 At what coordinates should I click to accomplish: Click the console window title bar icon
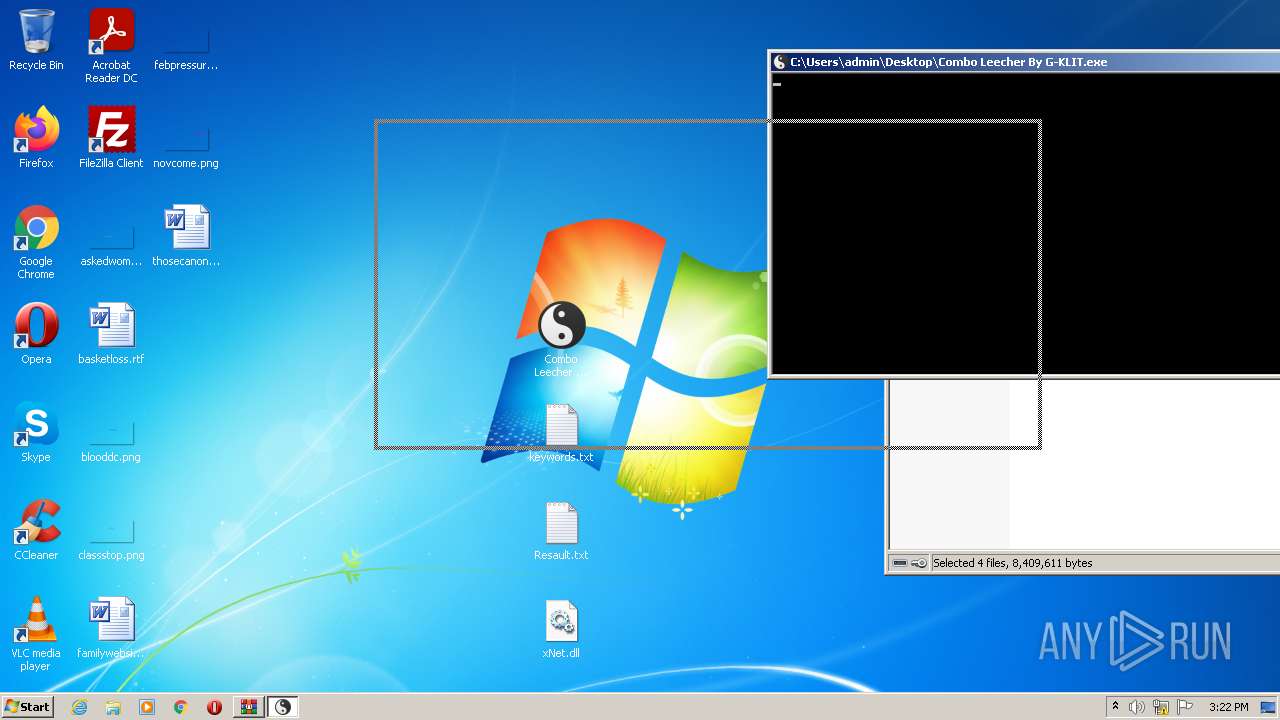pyautogui.click(x=780, y=62)
